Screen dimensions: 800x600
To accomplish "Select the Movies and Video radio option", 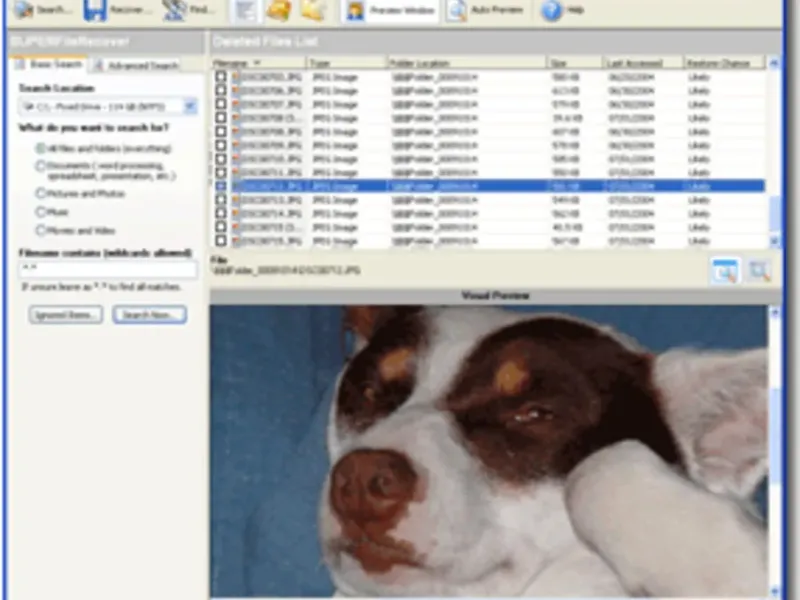I will click(40, 230).
